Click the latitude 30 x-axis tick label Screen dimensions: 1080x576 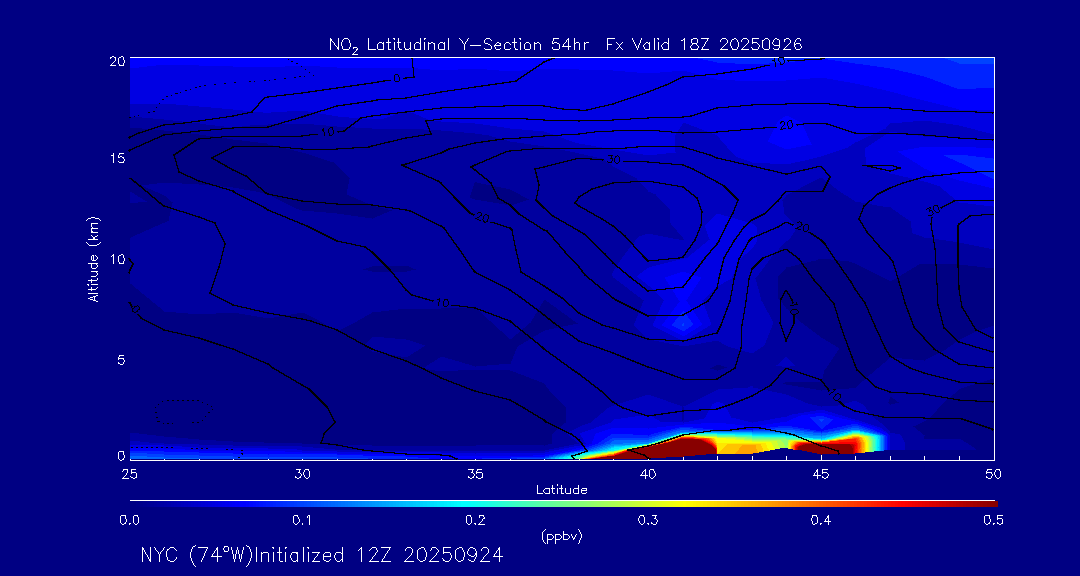click(302, 473)
